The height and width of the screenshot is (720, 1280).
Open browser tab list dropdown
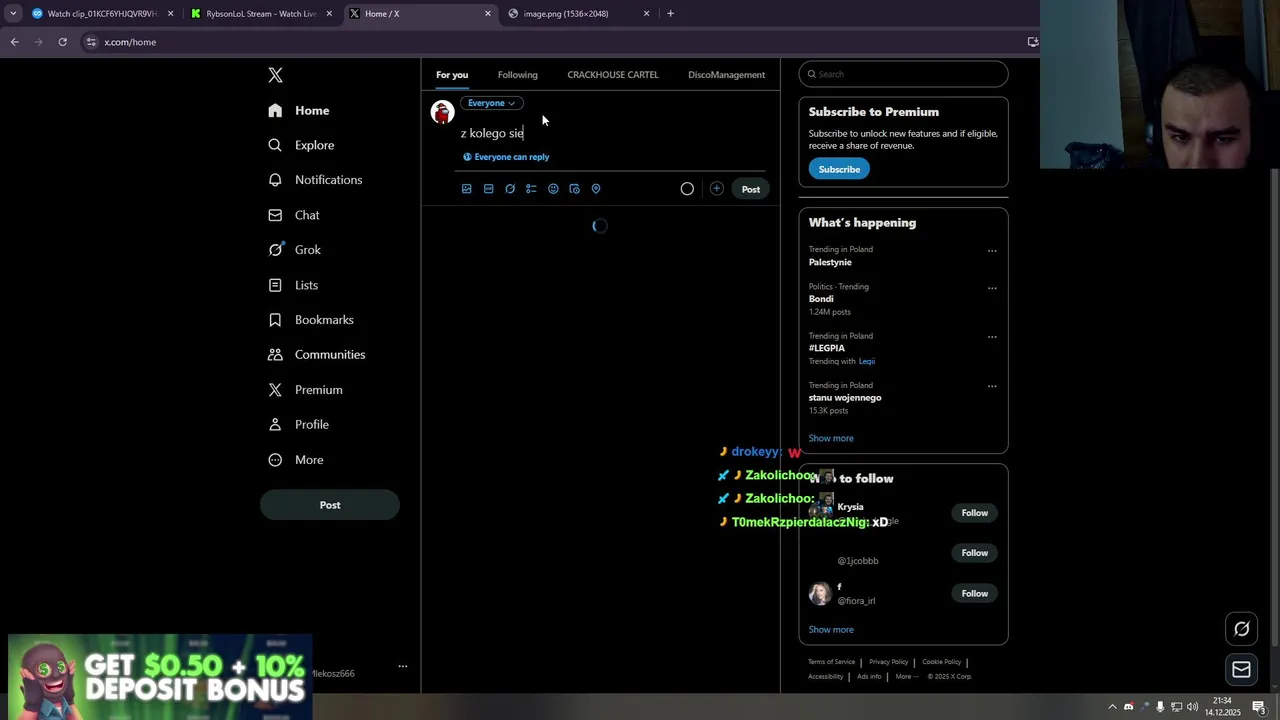click(x=13, y=14)
